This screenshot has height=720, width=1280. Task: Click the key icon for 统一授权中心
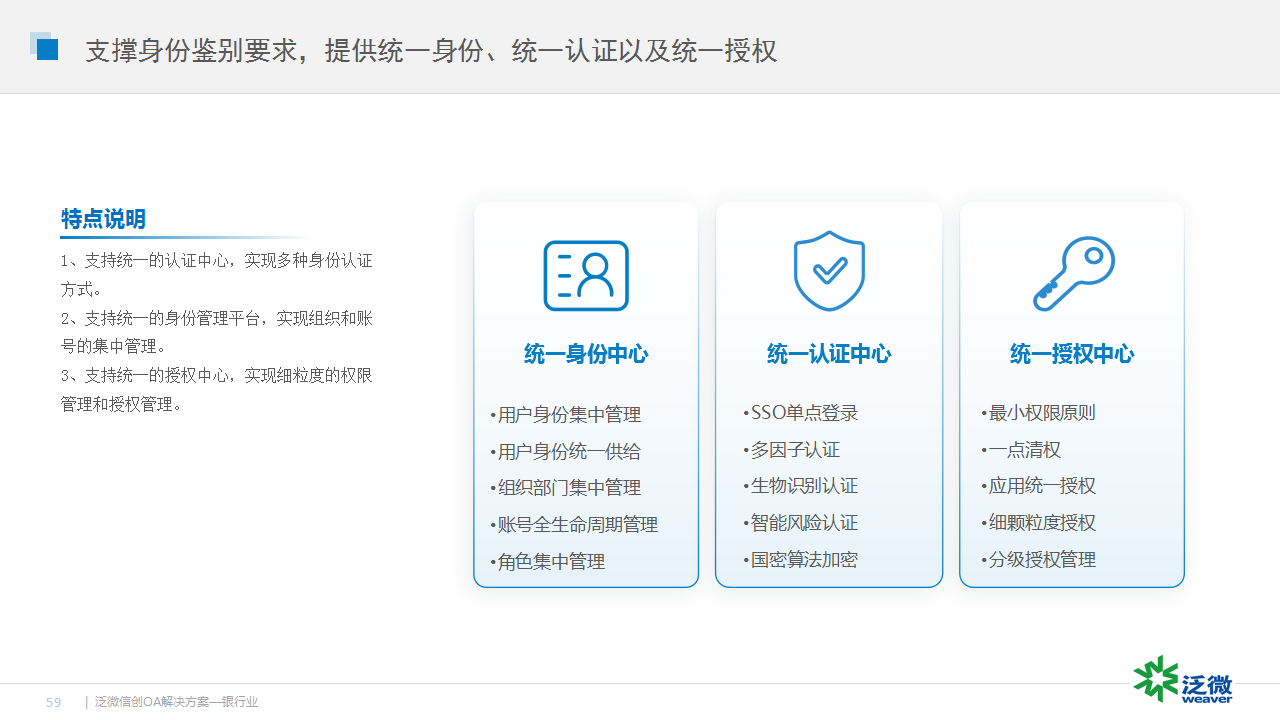(1073, 274)
